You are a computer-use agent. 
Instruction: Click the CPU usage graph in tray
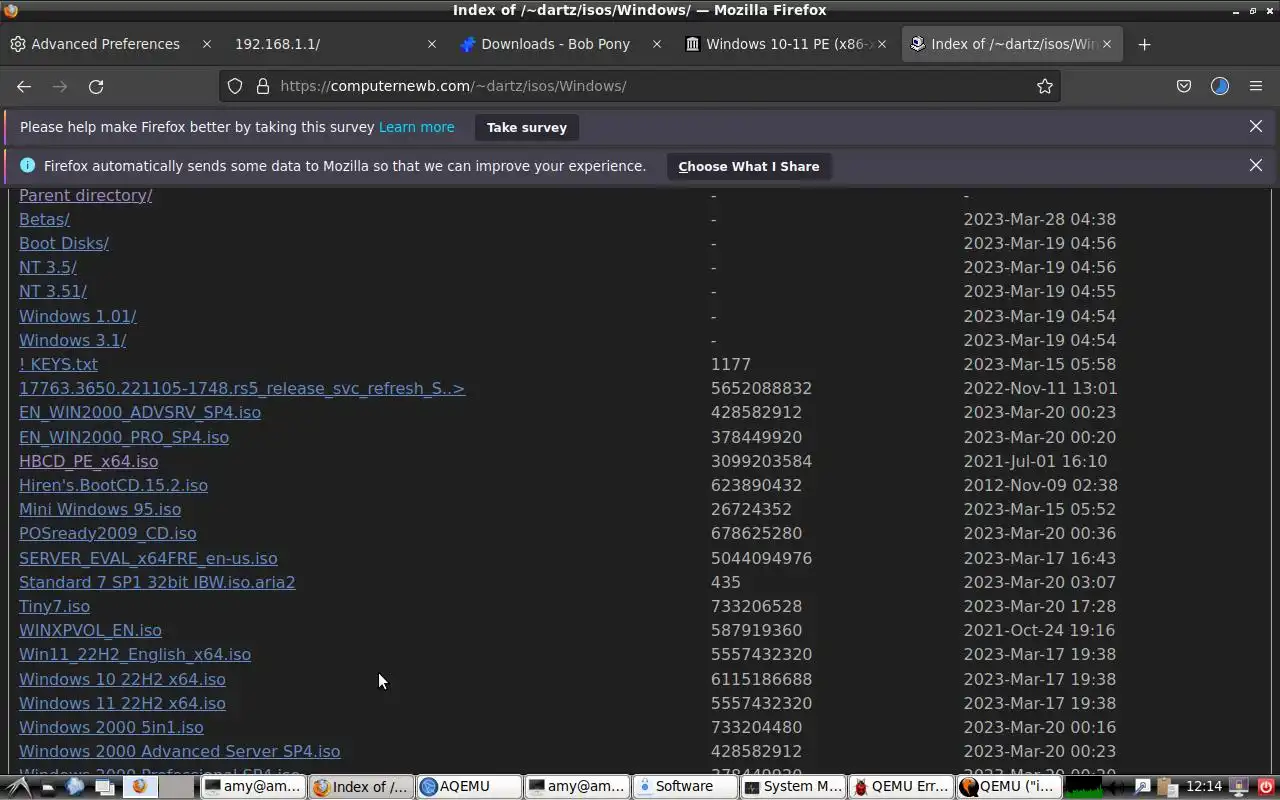click(1083, 787)
